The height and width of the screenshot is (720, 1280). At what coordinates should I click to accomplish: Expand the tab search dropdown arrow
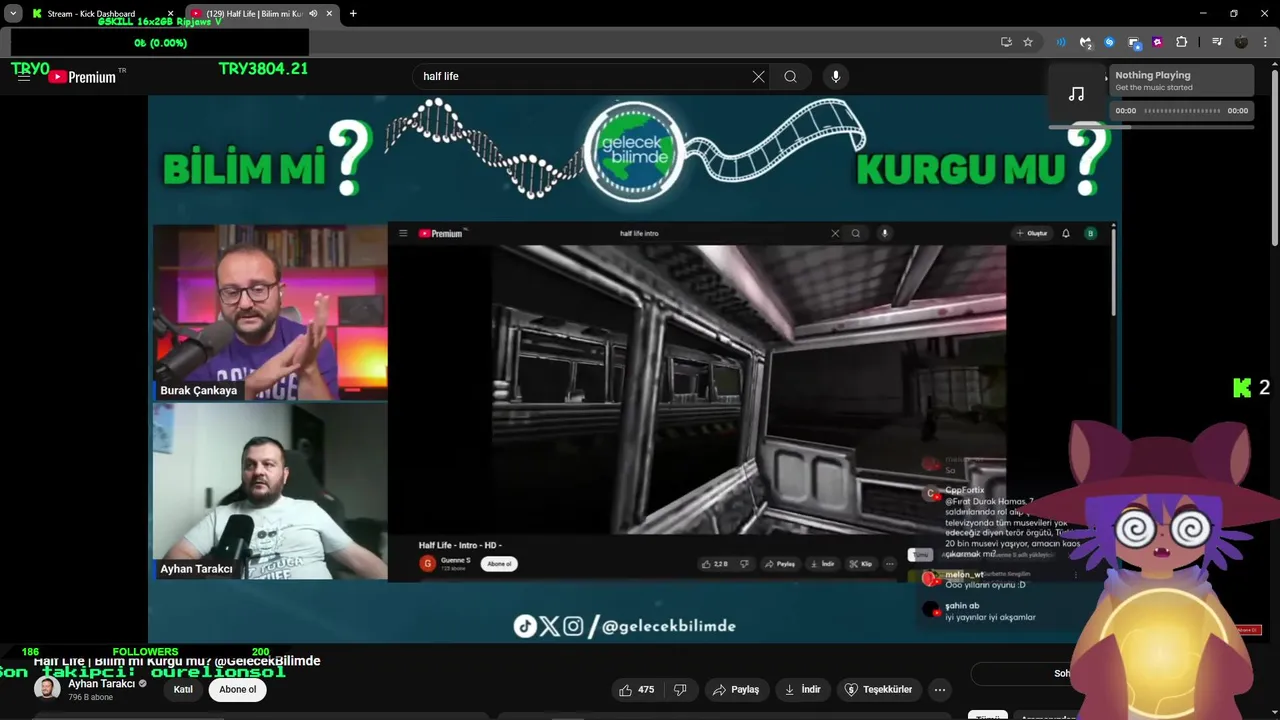tap(13, 14)
